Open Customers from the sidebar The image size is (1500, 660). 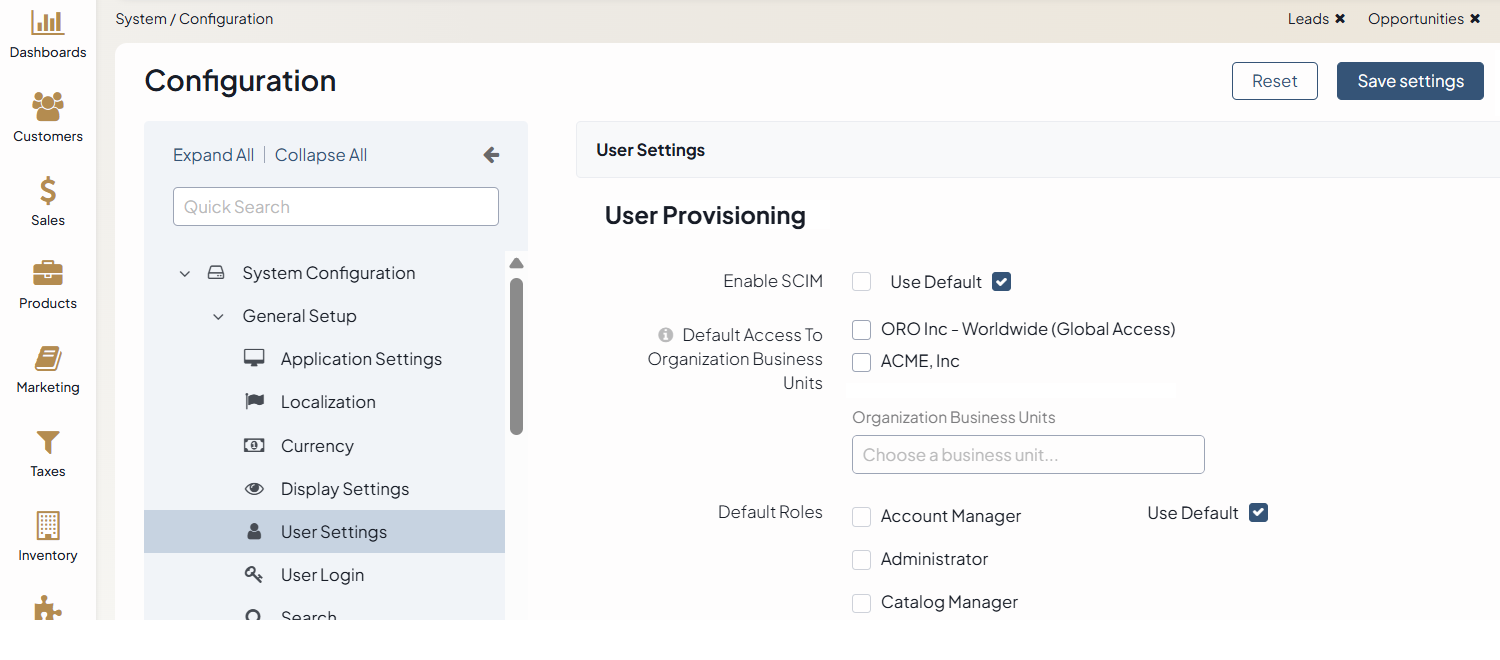[47, 106]
